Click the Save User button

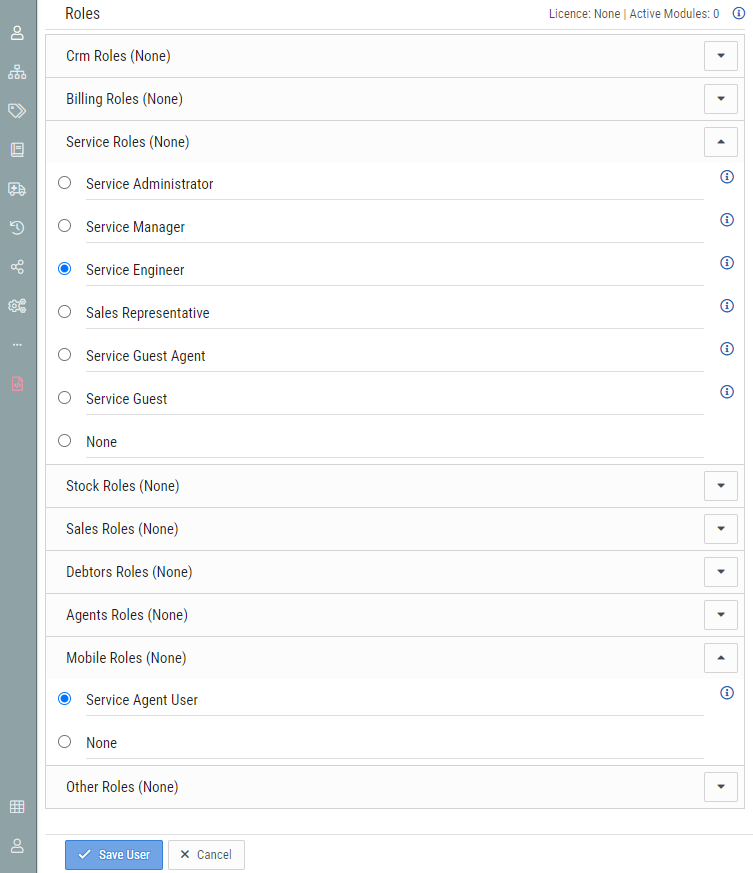click(x=114, y=855)
